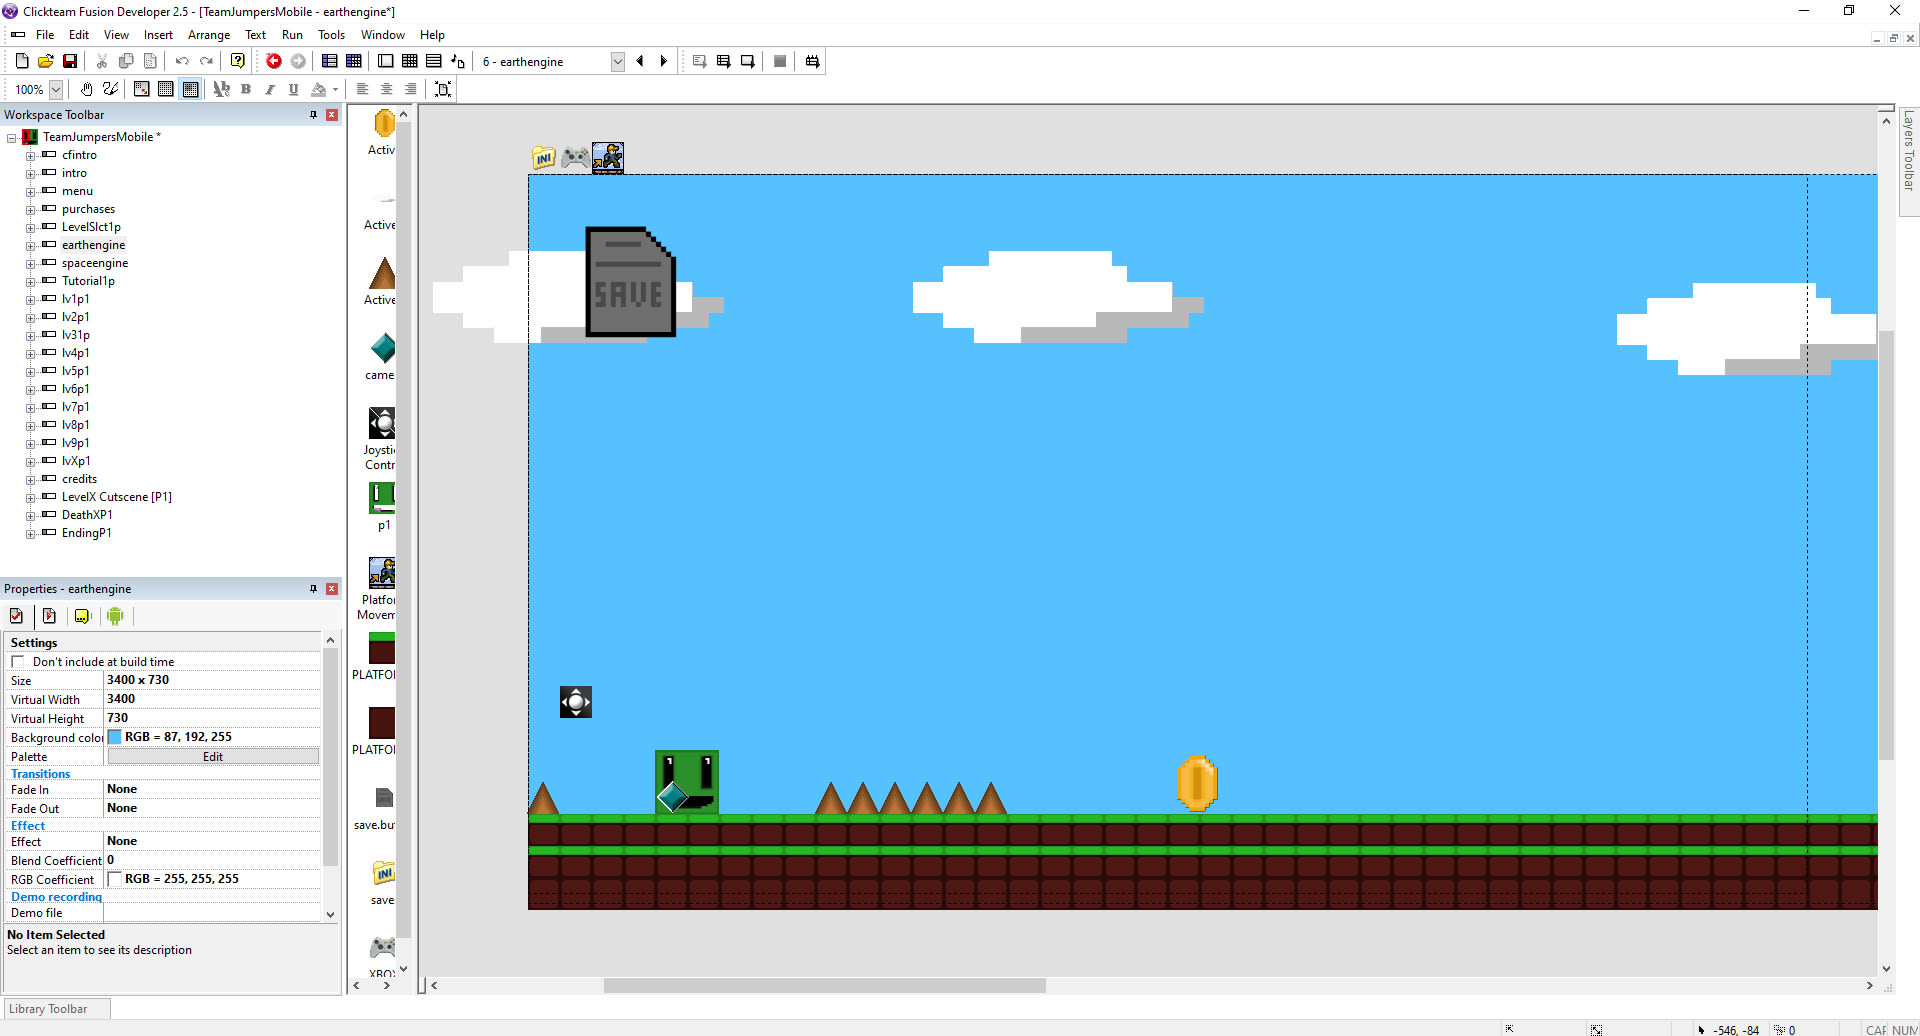Select the gold coin in the frame

(x=1197, y=783)
